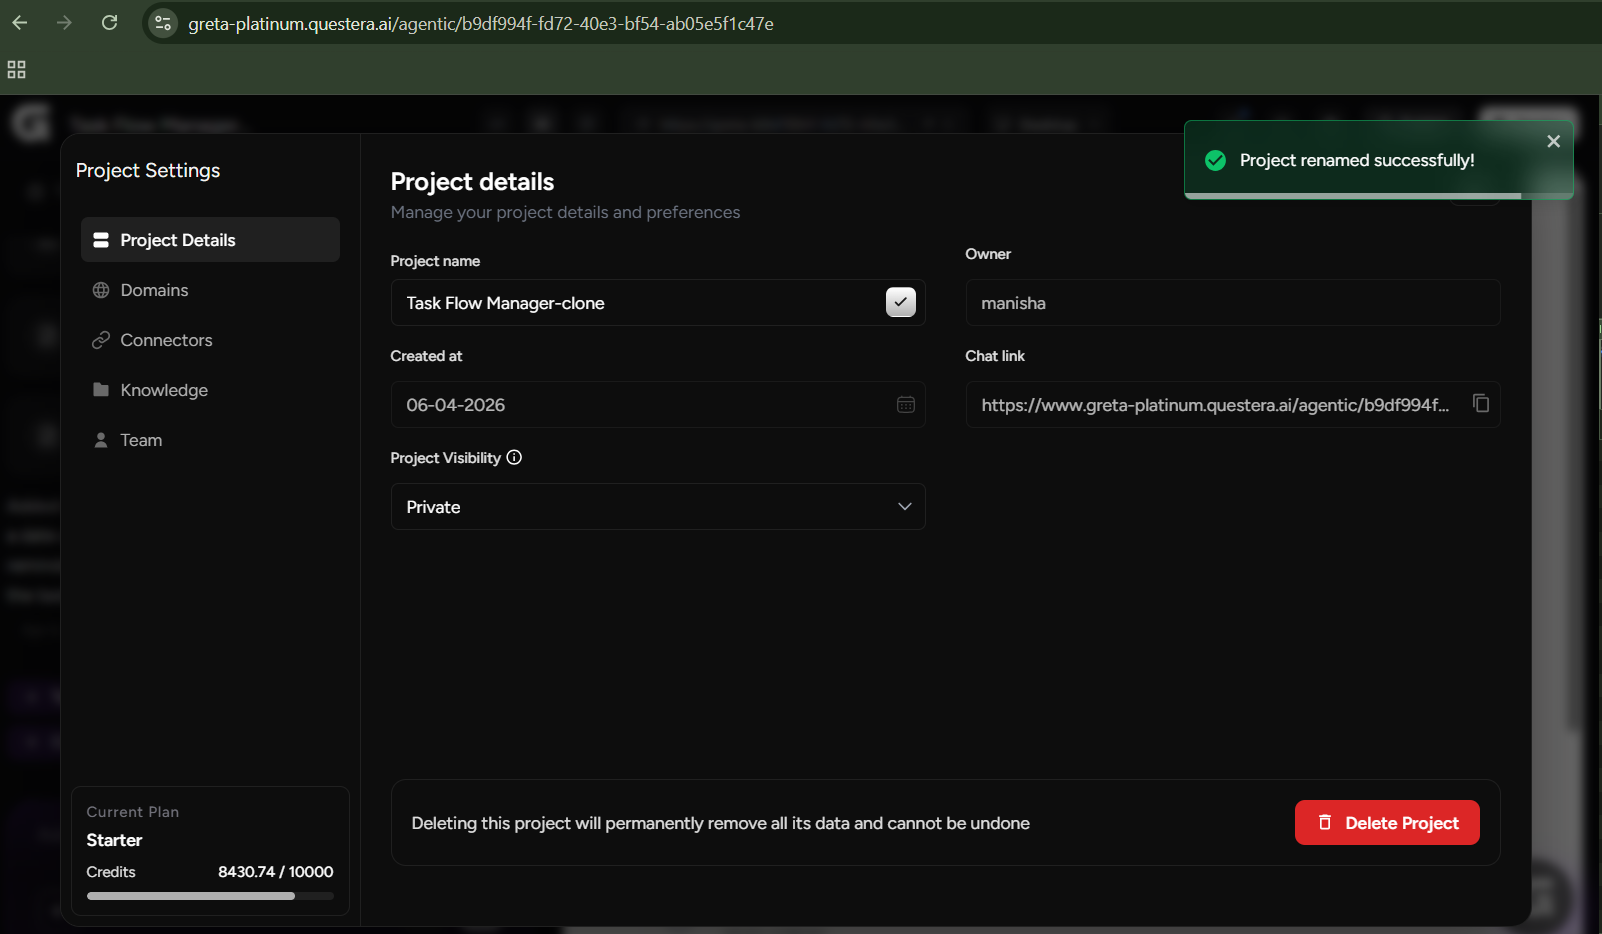Click the Created at date field
The height and width of the screenshot is (934, 1602).
658,405
